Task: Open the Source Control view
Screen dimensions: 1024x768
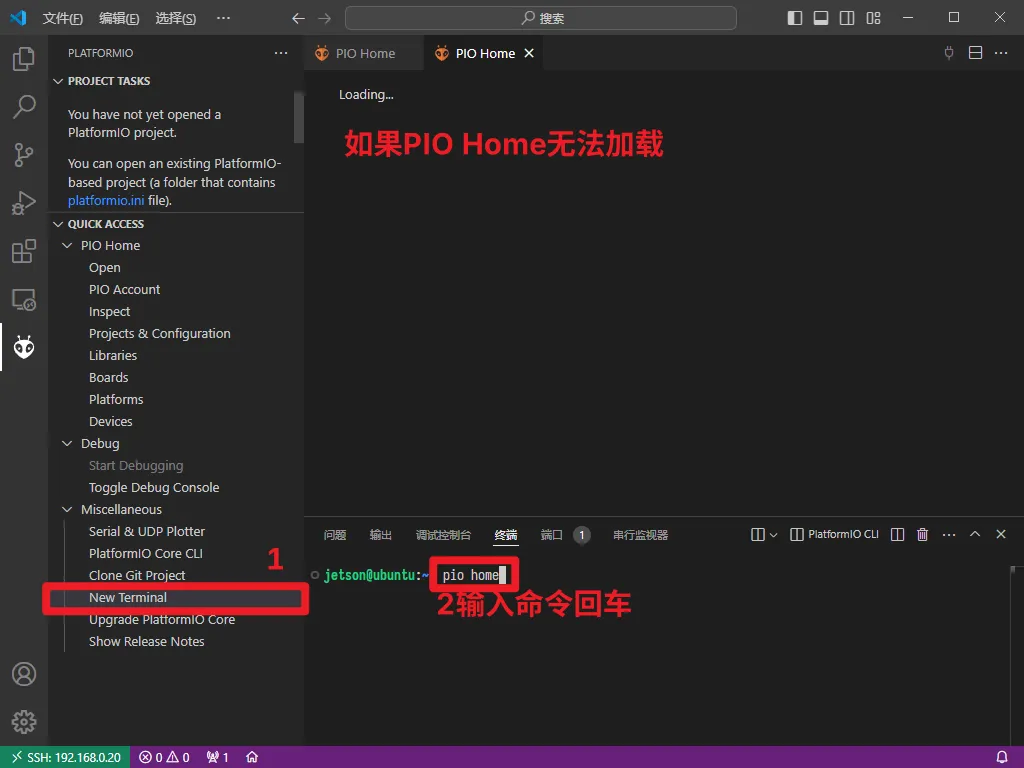Action: (x=24, y=155)
